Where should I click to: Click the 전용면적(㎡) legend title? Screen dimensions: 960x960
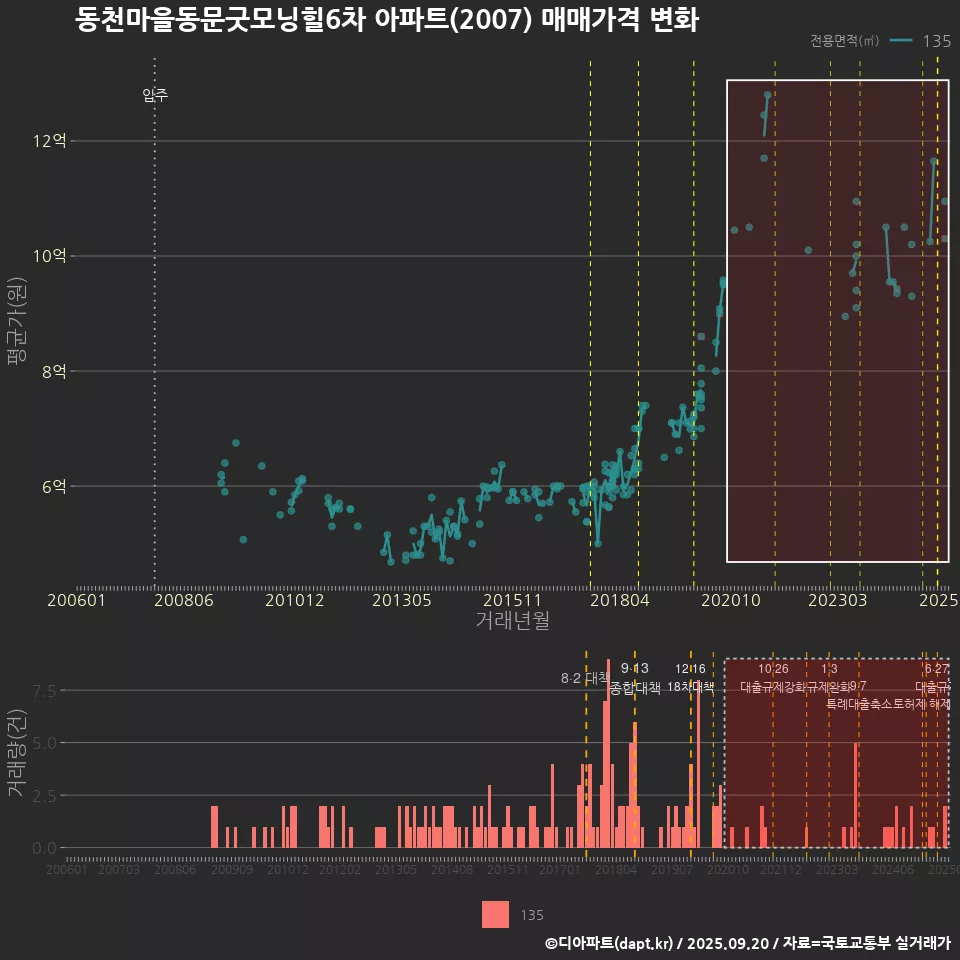click(845, 41)
